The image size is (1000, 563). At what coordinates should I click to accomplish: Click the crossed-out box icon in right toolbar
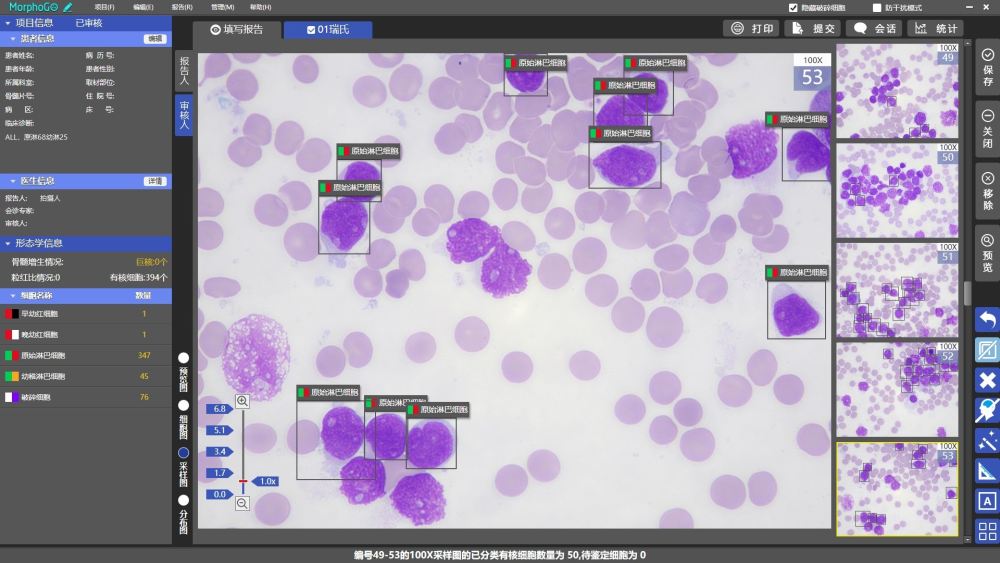987,350
